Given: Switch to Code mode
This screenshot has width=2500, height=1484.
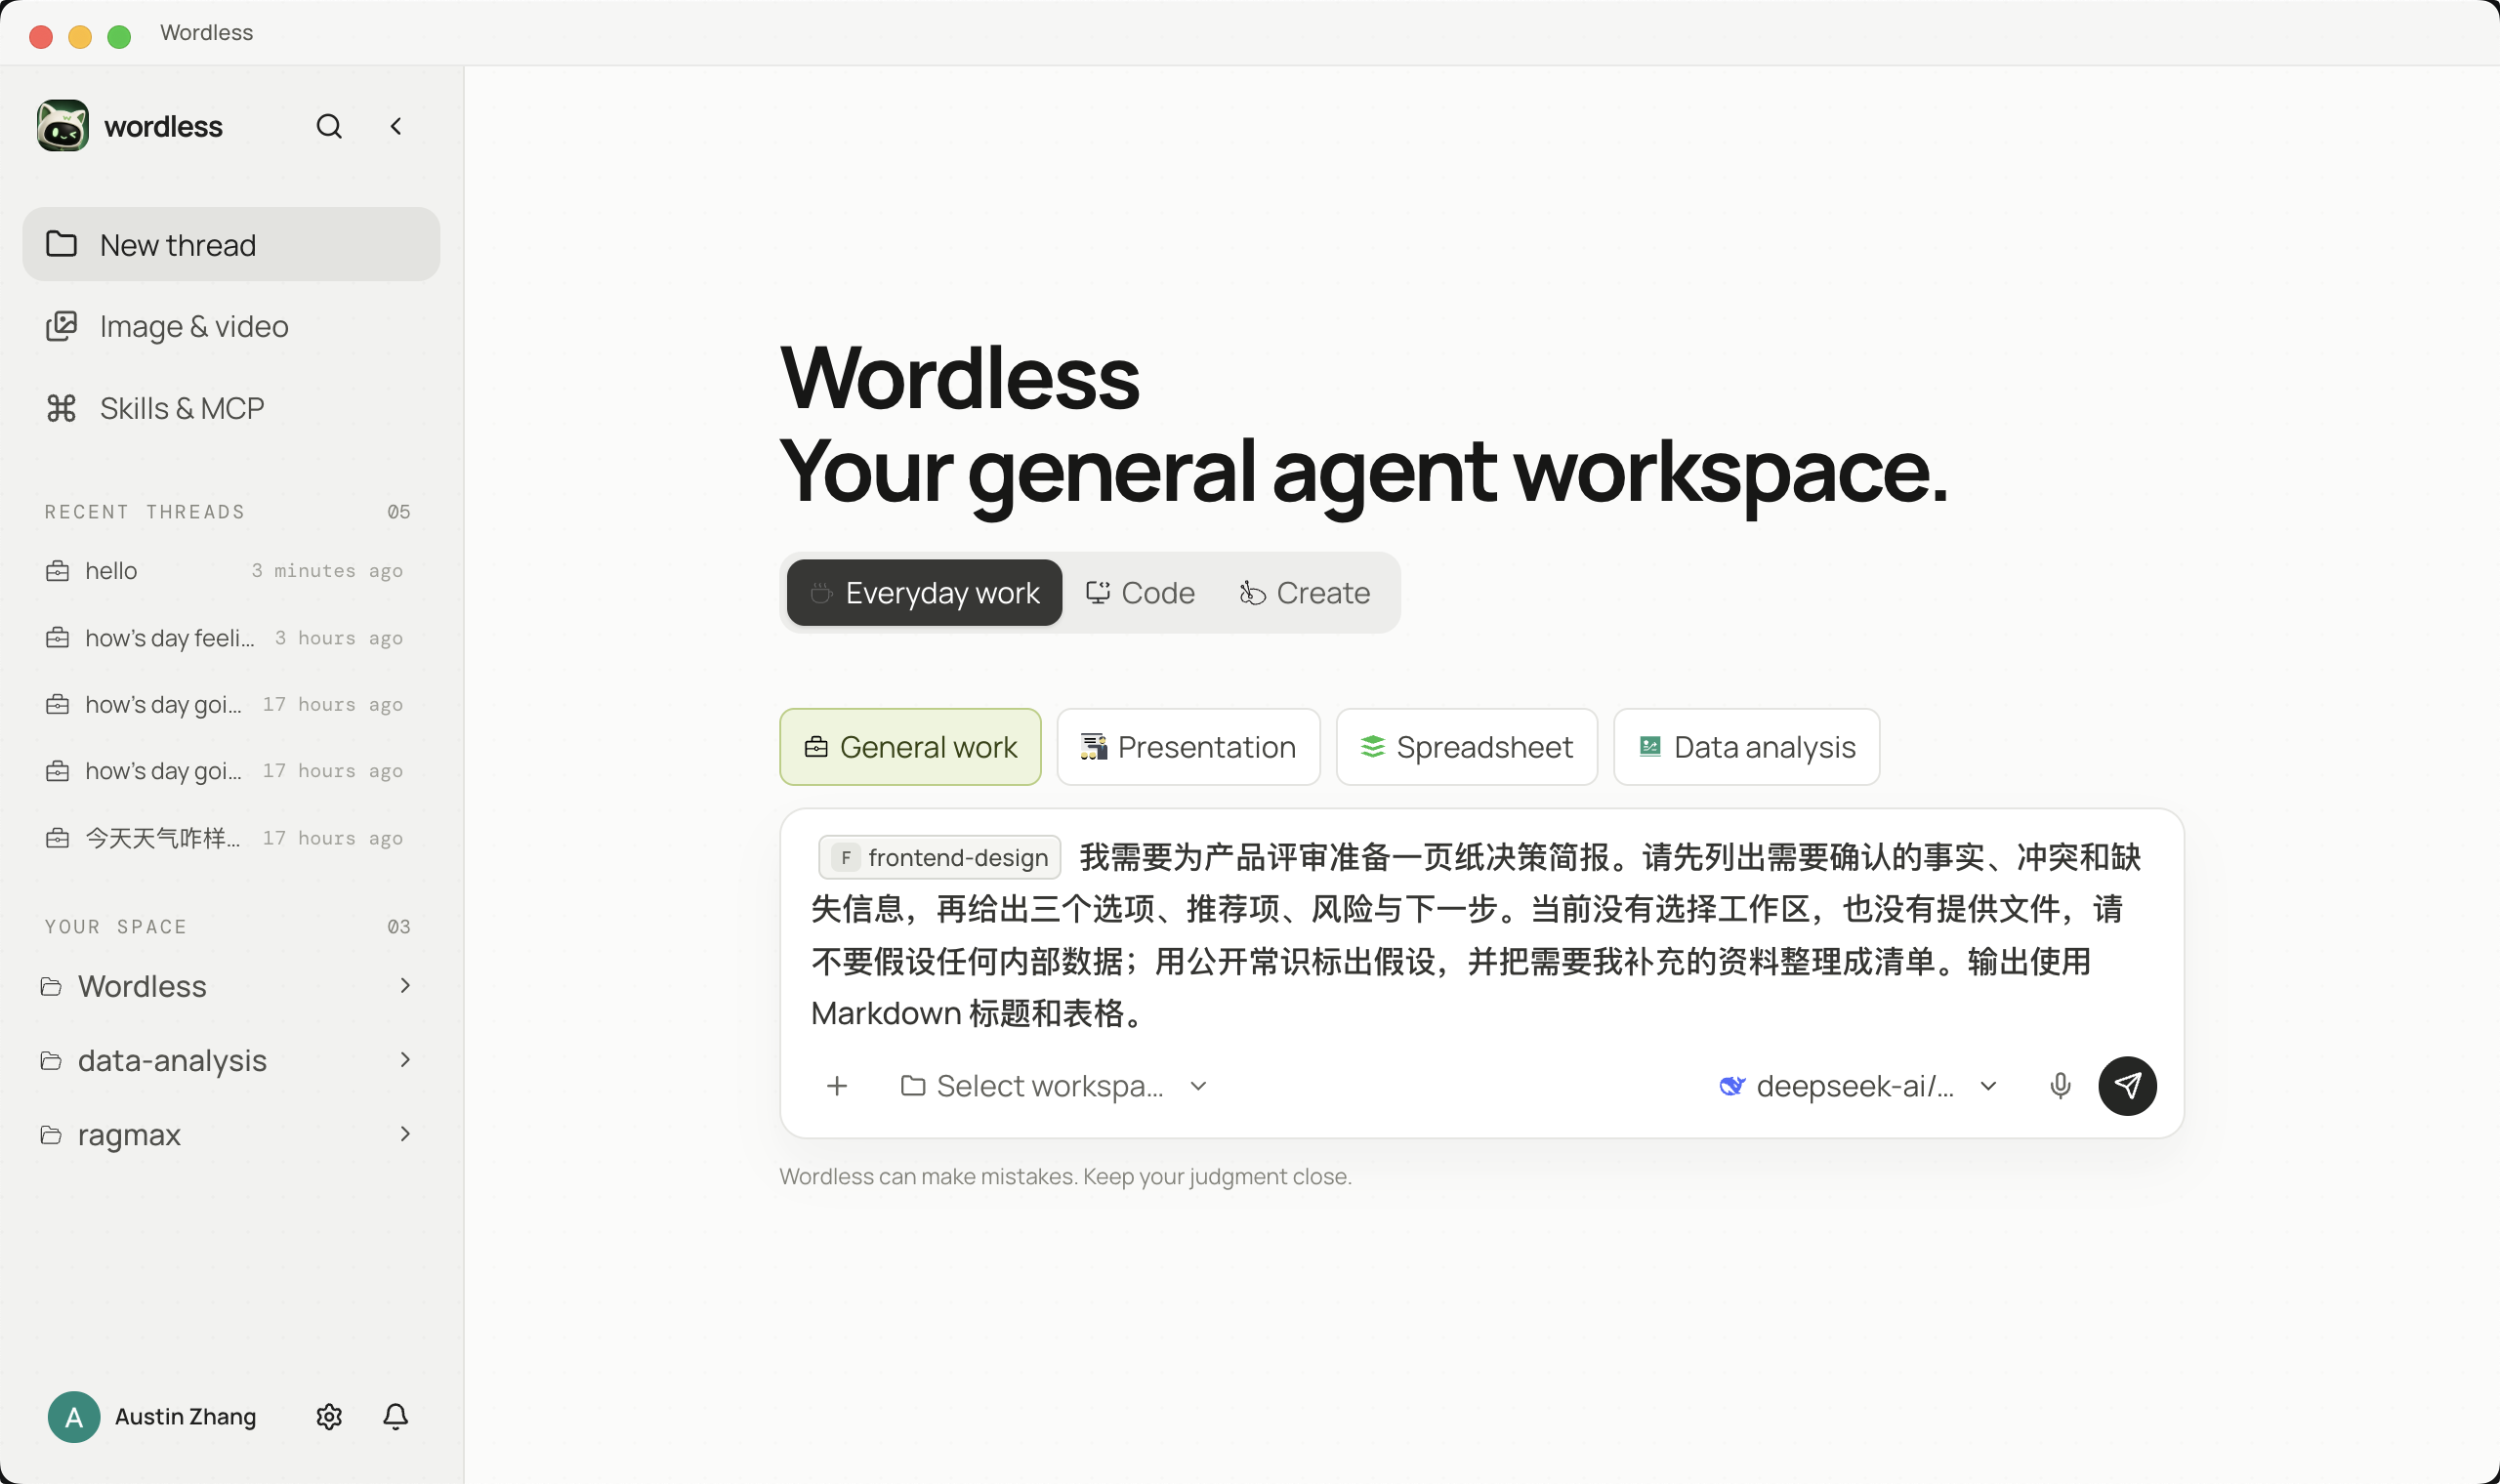Looking at the screenshot, I should [1140, 593].
